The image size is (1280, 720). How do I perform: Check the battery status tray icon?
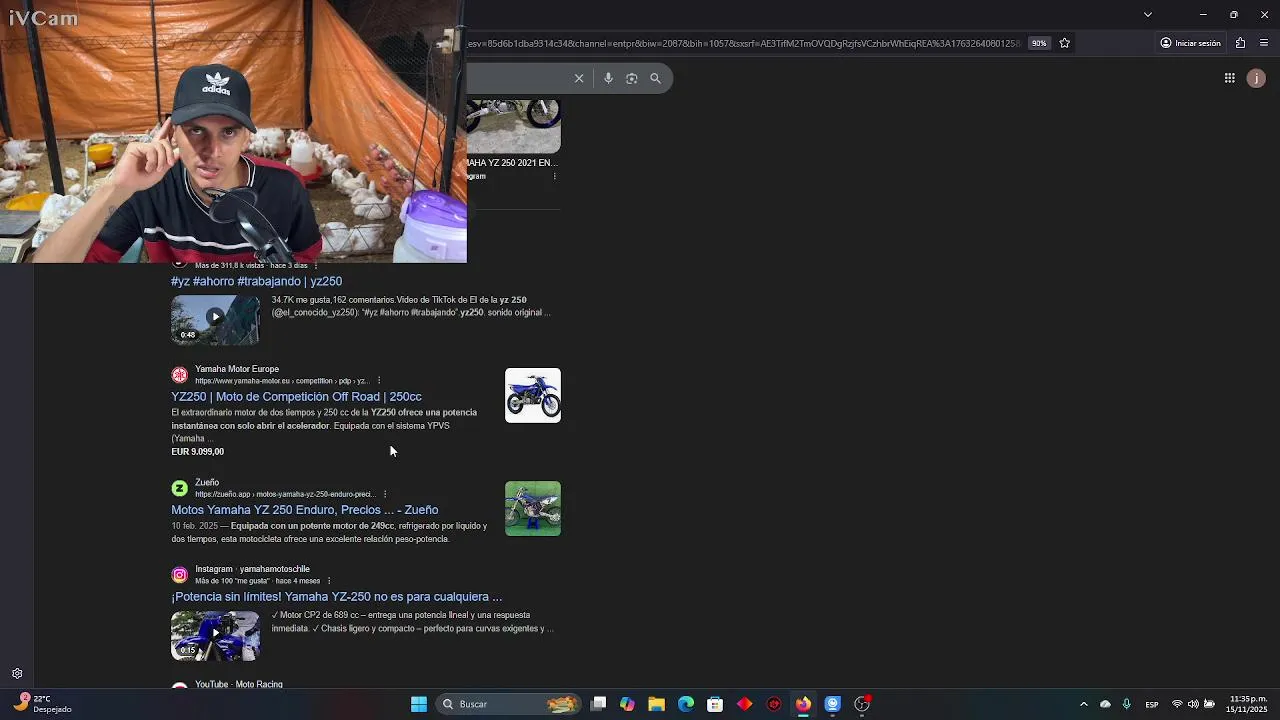(1209, 704)
